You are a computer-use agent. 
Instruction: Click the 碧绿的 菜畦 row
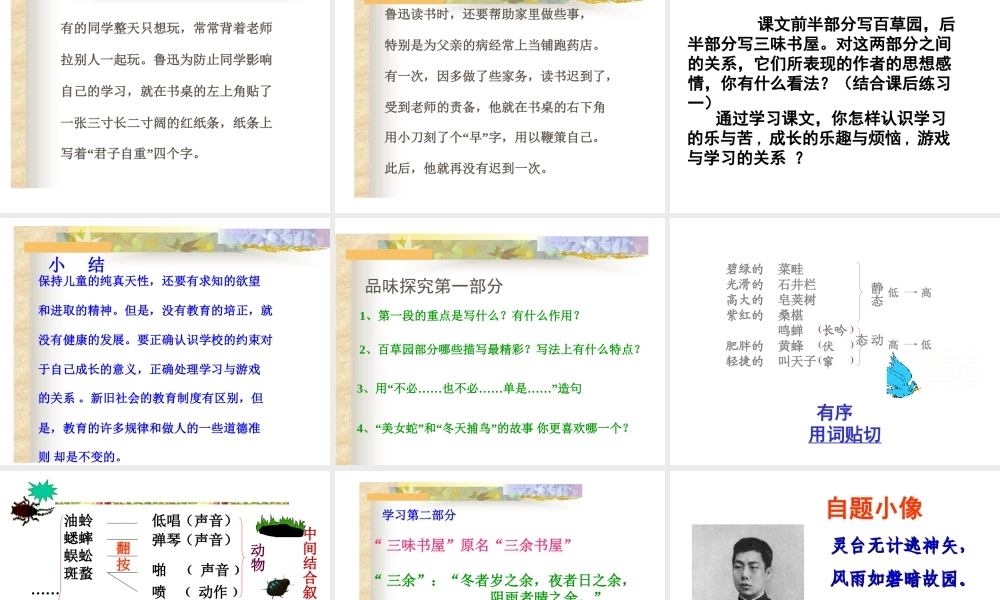764,269
